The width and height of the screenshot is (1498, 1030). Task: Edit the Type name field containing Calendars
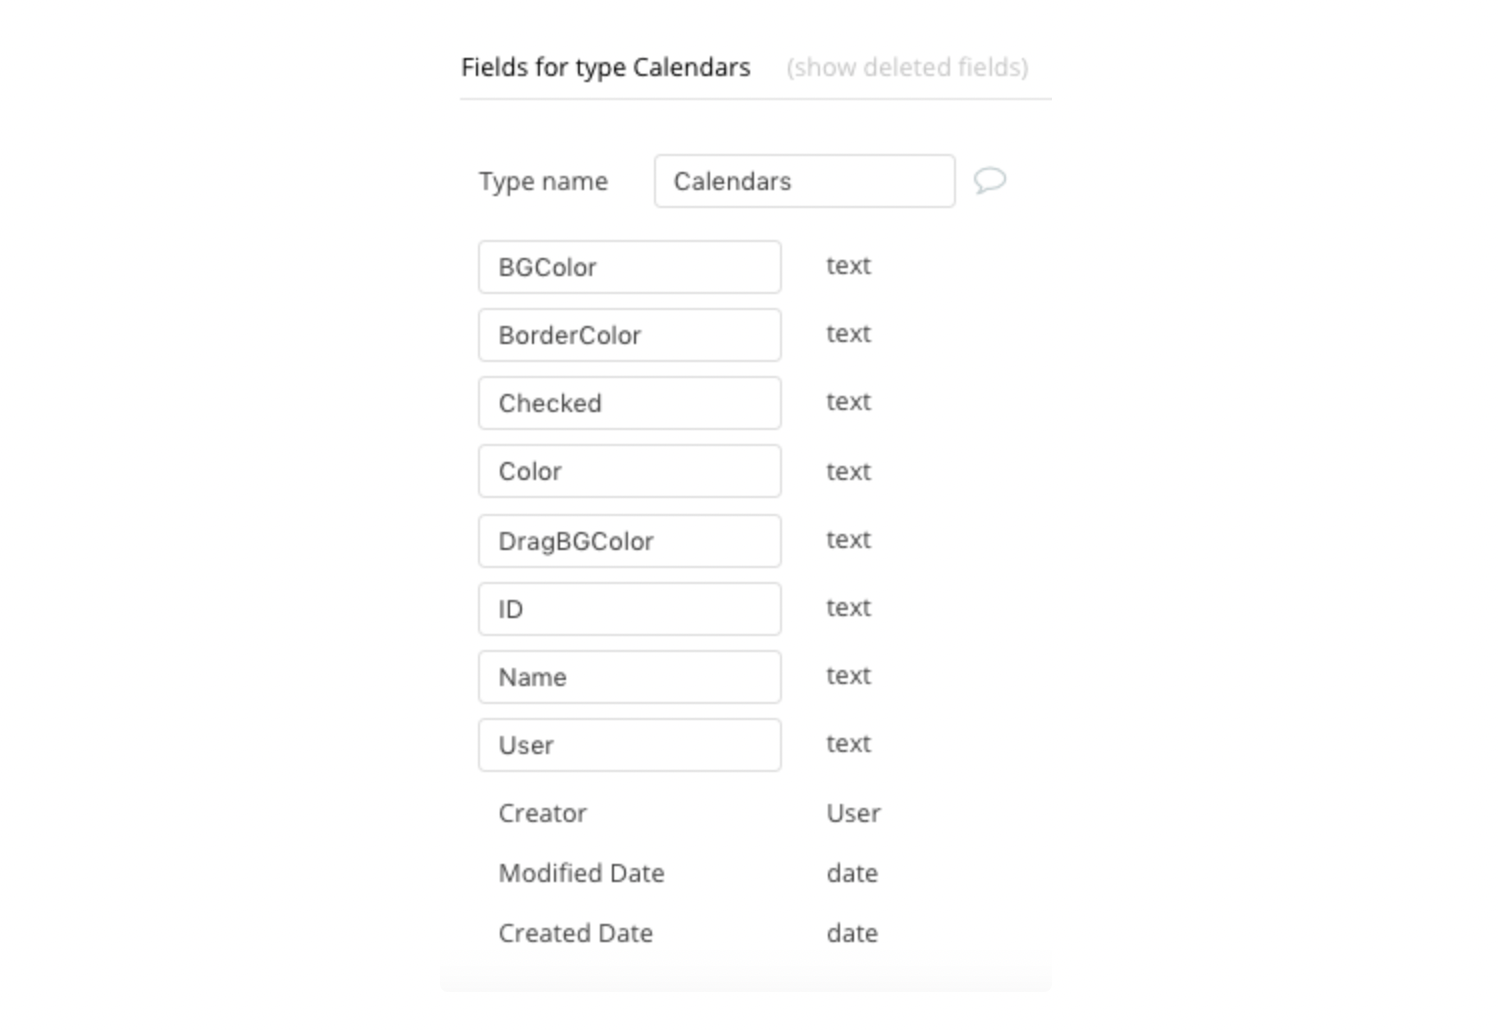tap(804, 181)
